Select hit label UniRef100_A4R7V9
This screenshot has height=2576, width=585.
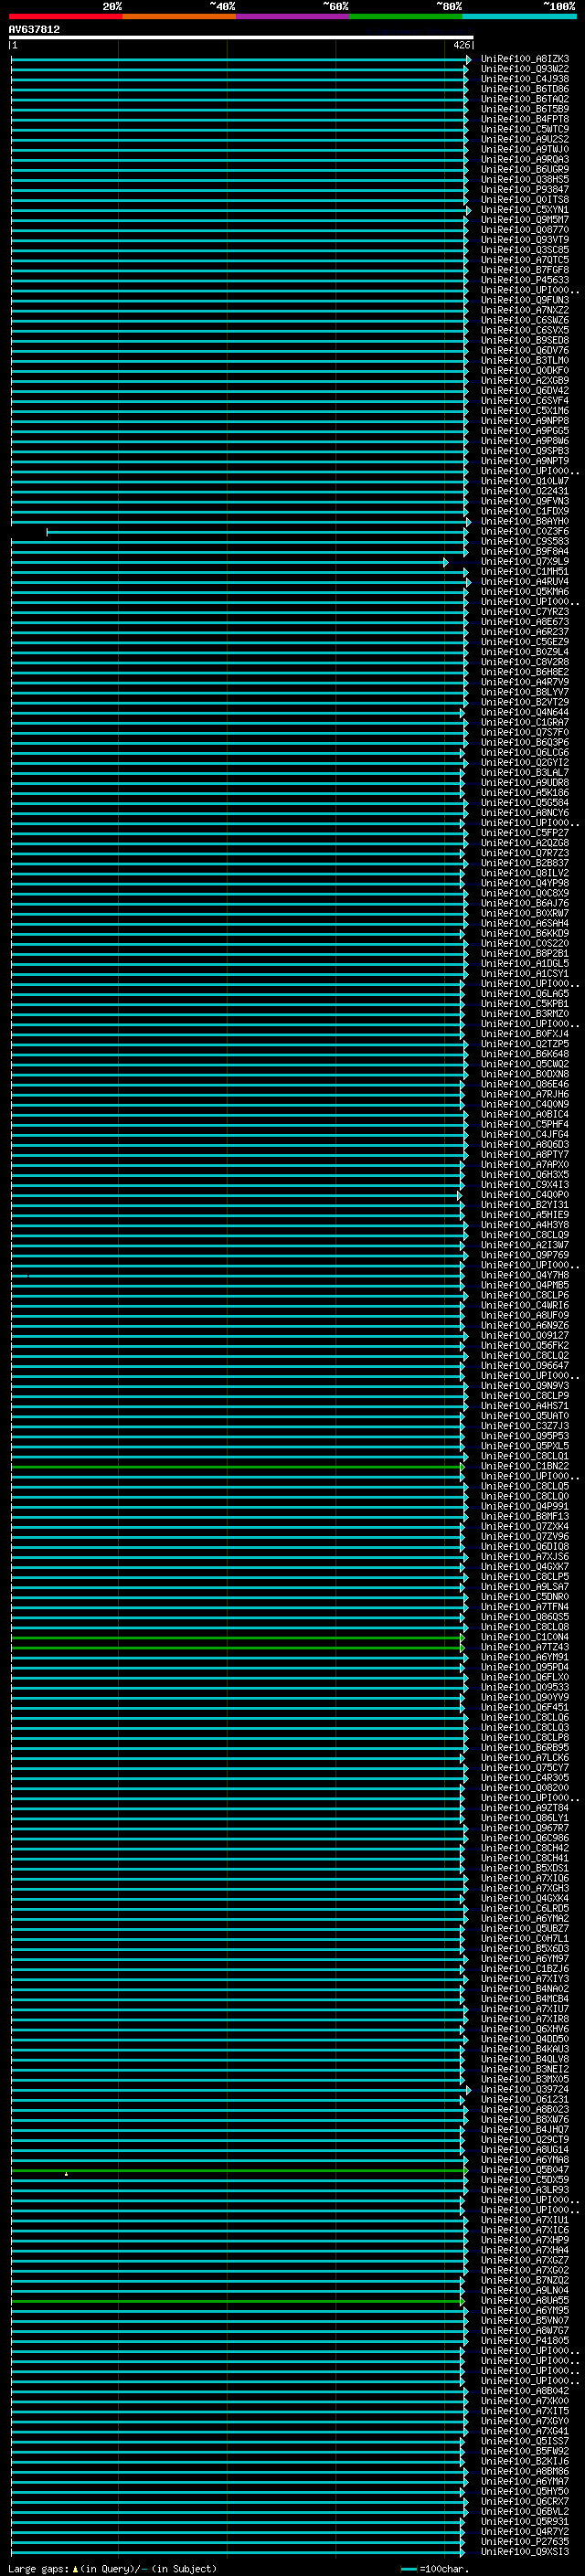point(525,682)
